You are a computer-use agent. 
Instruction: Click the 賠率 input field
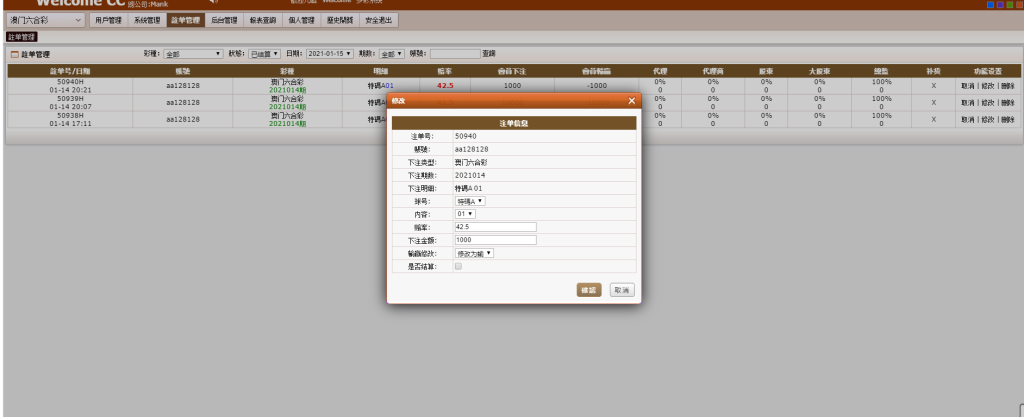(x=495, y=227)
